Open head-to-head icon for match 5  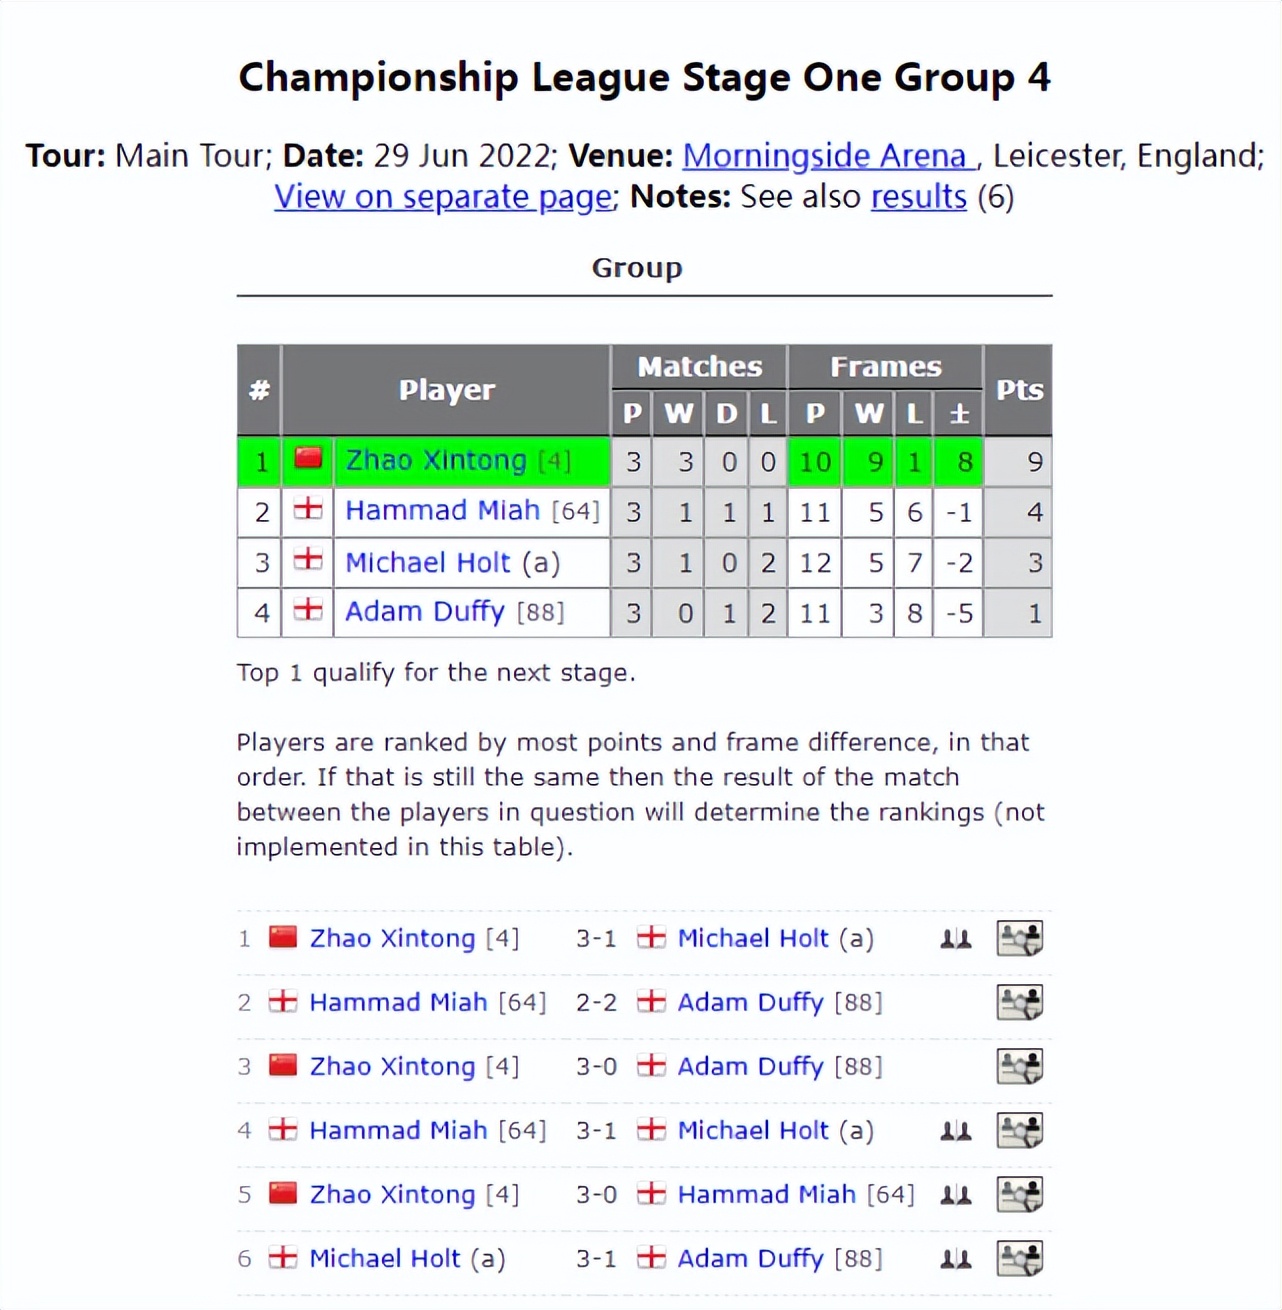pyautogui.click(x=956, y=1195)
